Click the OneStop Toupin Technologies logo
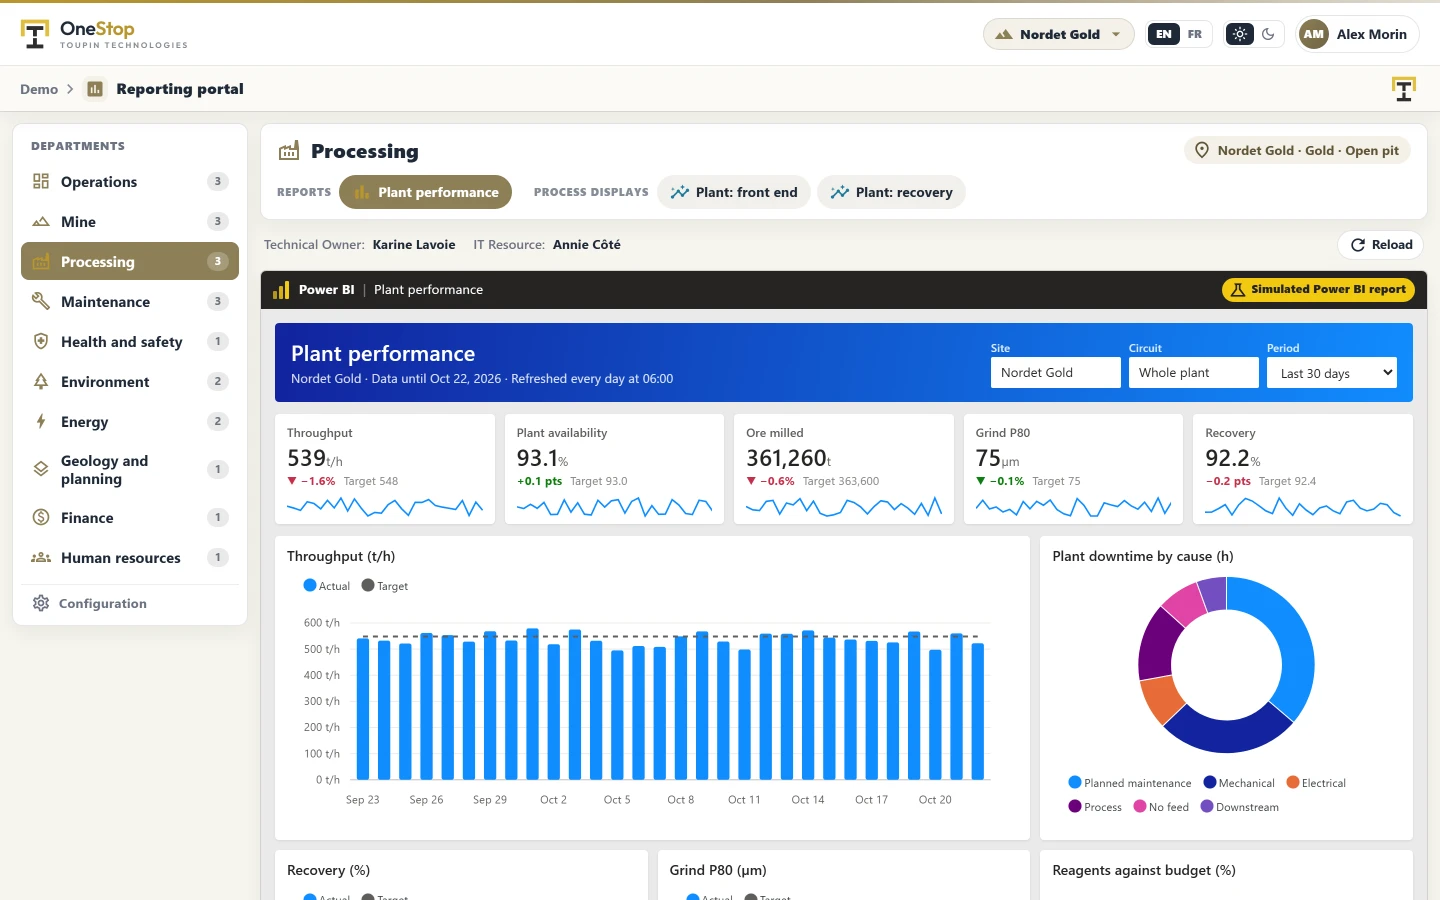This screenshot has height=900, width=1440. 104,34
